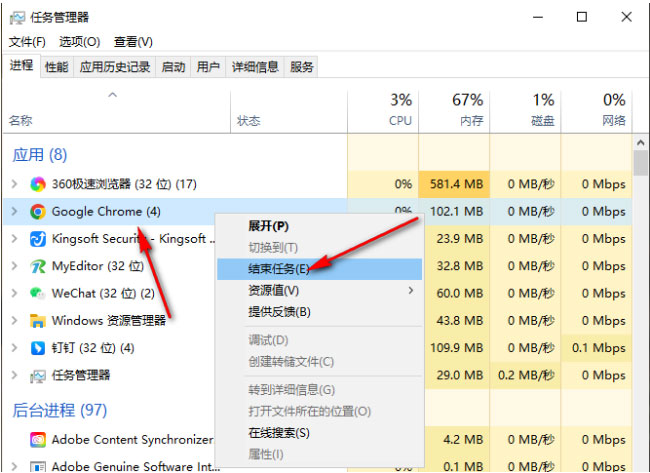
Task: Sort by the 磁盘 column header
Action: [525, 111]
